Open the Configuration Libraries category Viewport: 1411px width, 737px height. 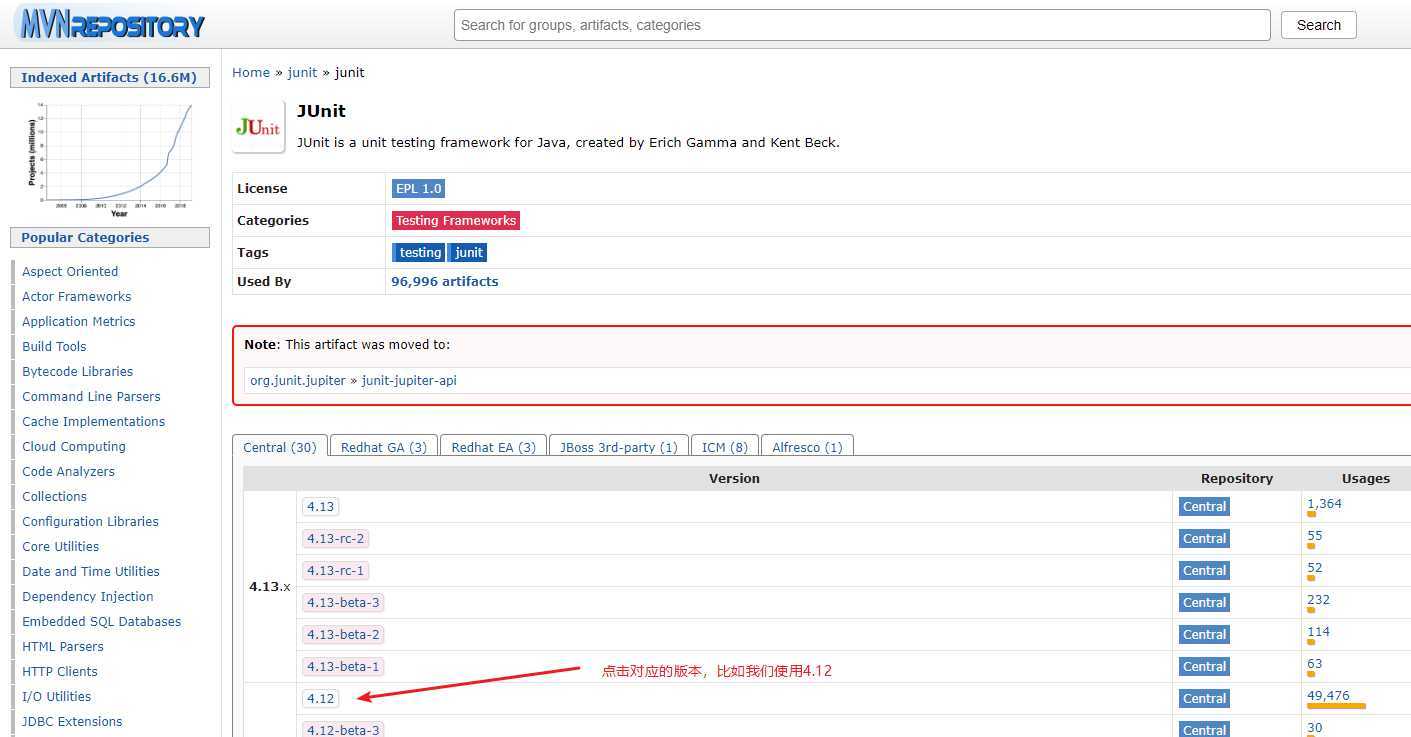[90, 521]
